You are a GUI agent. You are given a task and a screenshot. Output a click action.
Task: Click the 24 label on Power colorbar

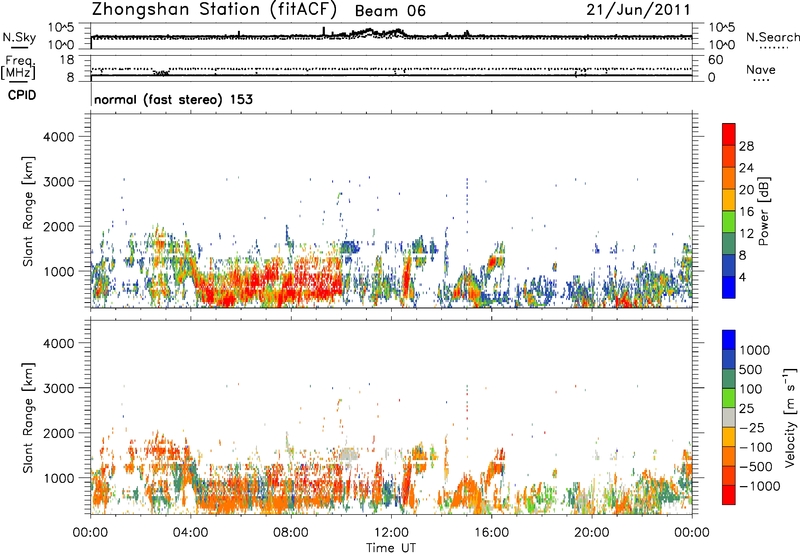click(x=746, y=168)
